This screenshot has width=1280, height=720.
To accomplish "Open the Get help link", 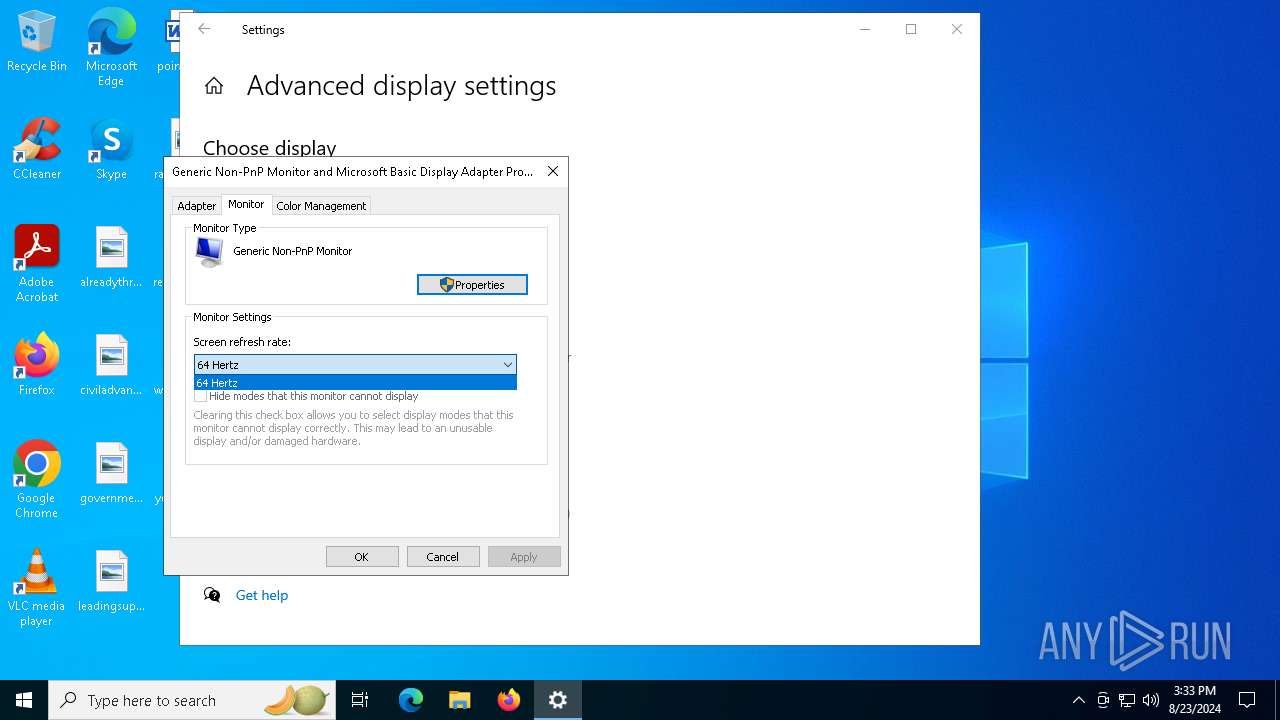I will tap(262, 595).
